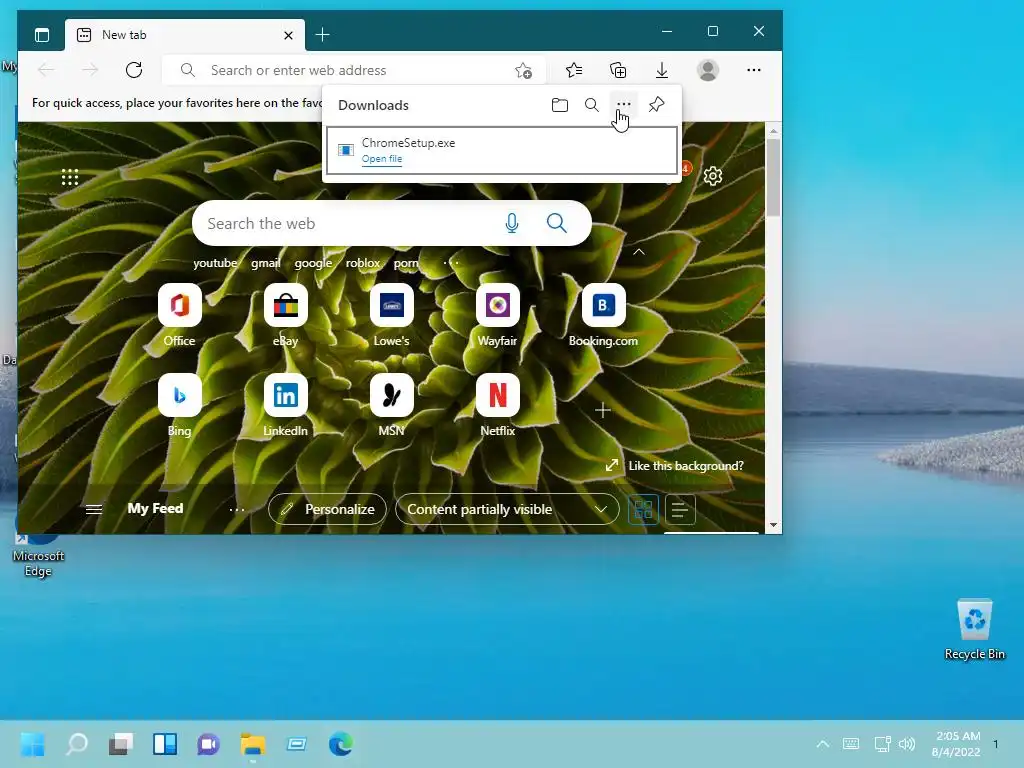Close the New tab tab
The width and height of the screenshot is (1024, 768).
coord(288,35)
